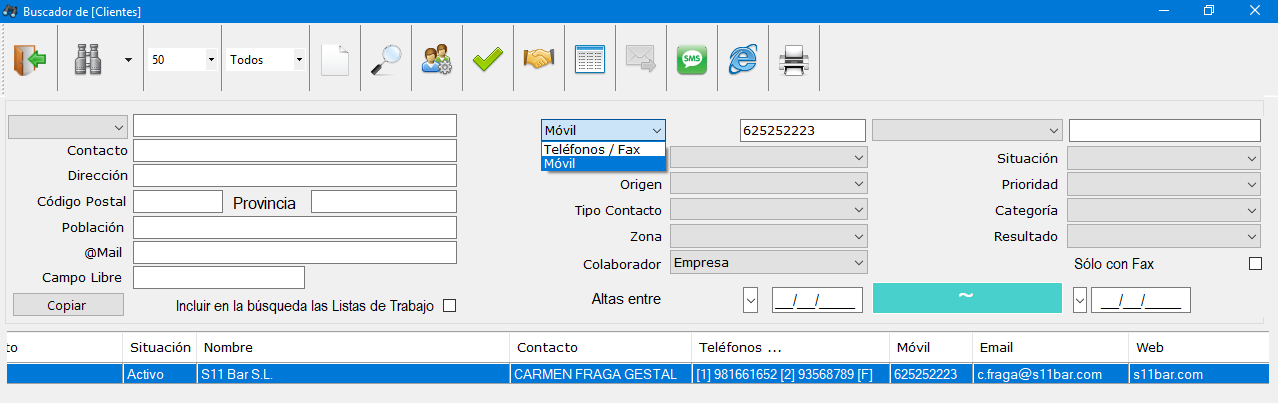Click the end date field
1278x403 pixels.
[1141, 299]
